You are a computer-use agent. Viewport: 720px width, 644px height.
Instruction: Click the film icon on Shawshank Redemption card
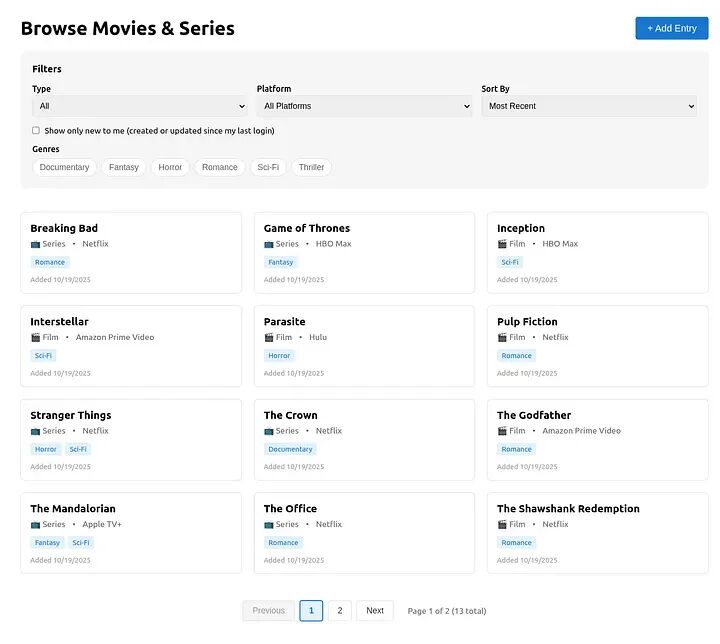(x=502, y=524)
